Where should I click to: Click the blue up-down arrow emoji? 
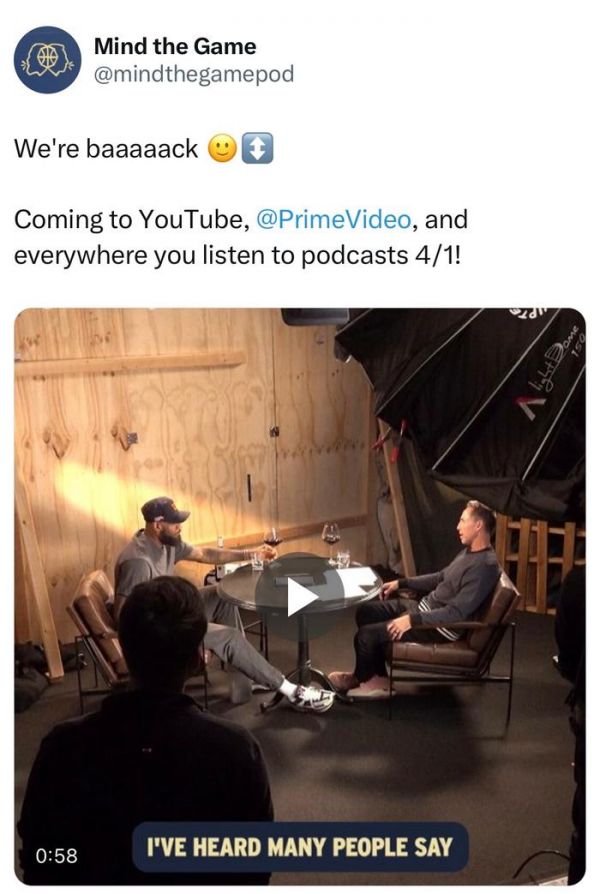point(257,149)
